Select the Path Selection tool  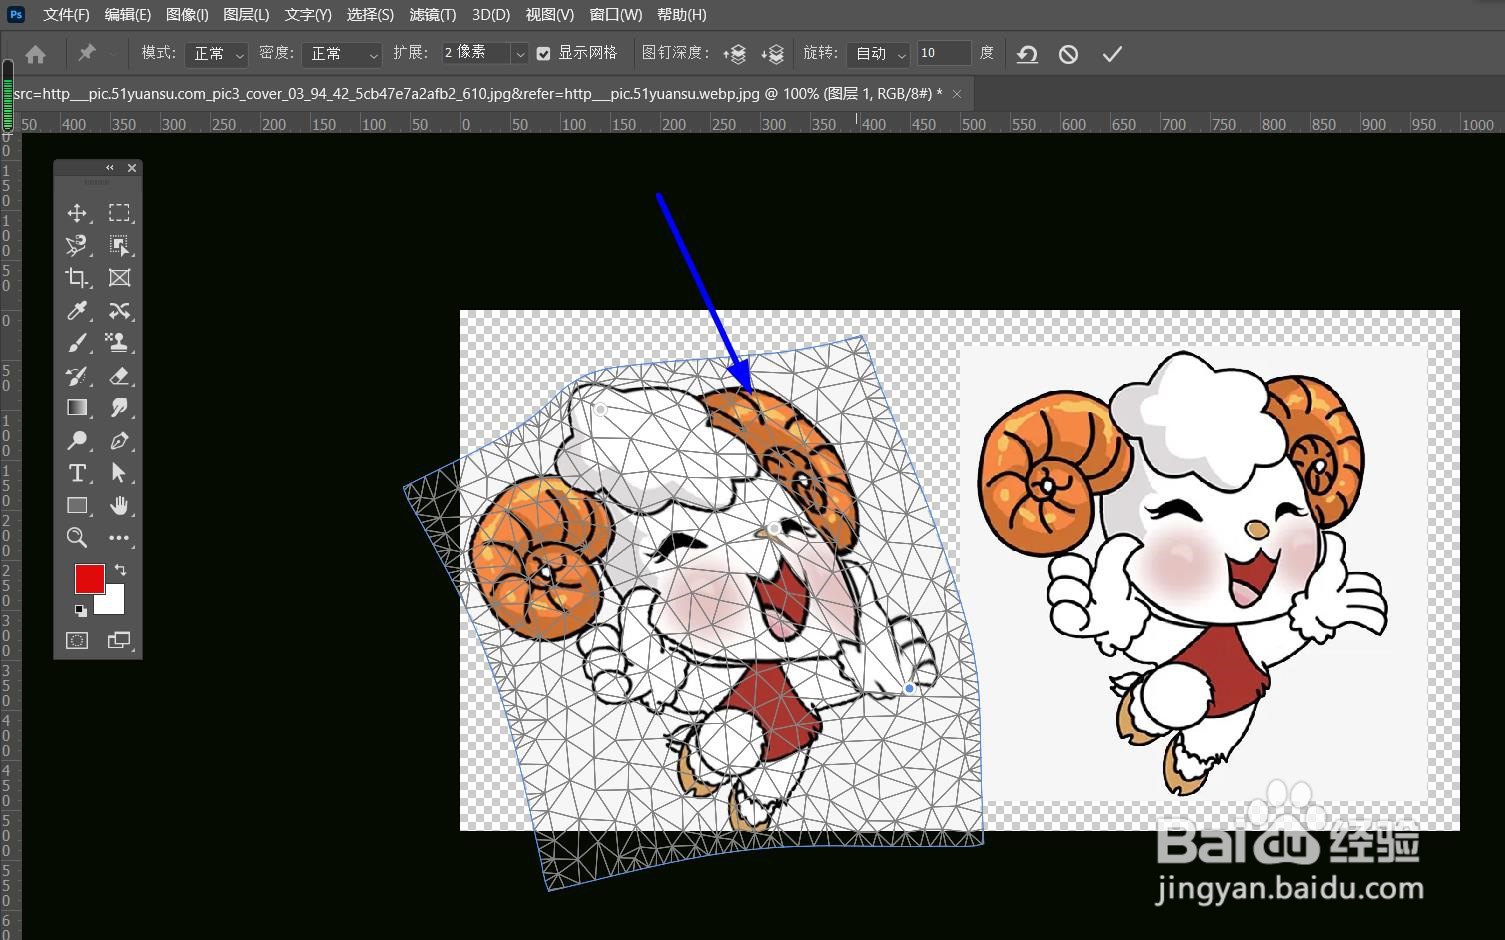[119, 473]
